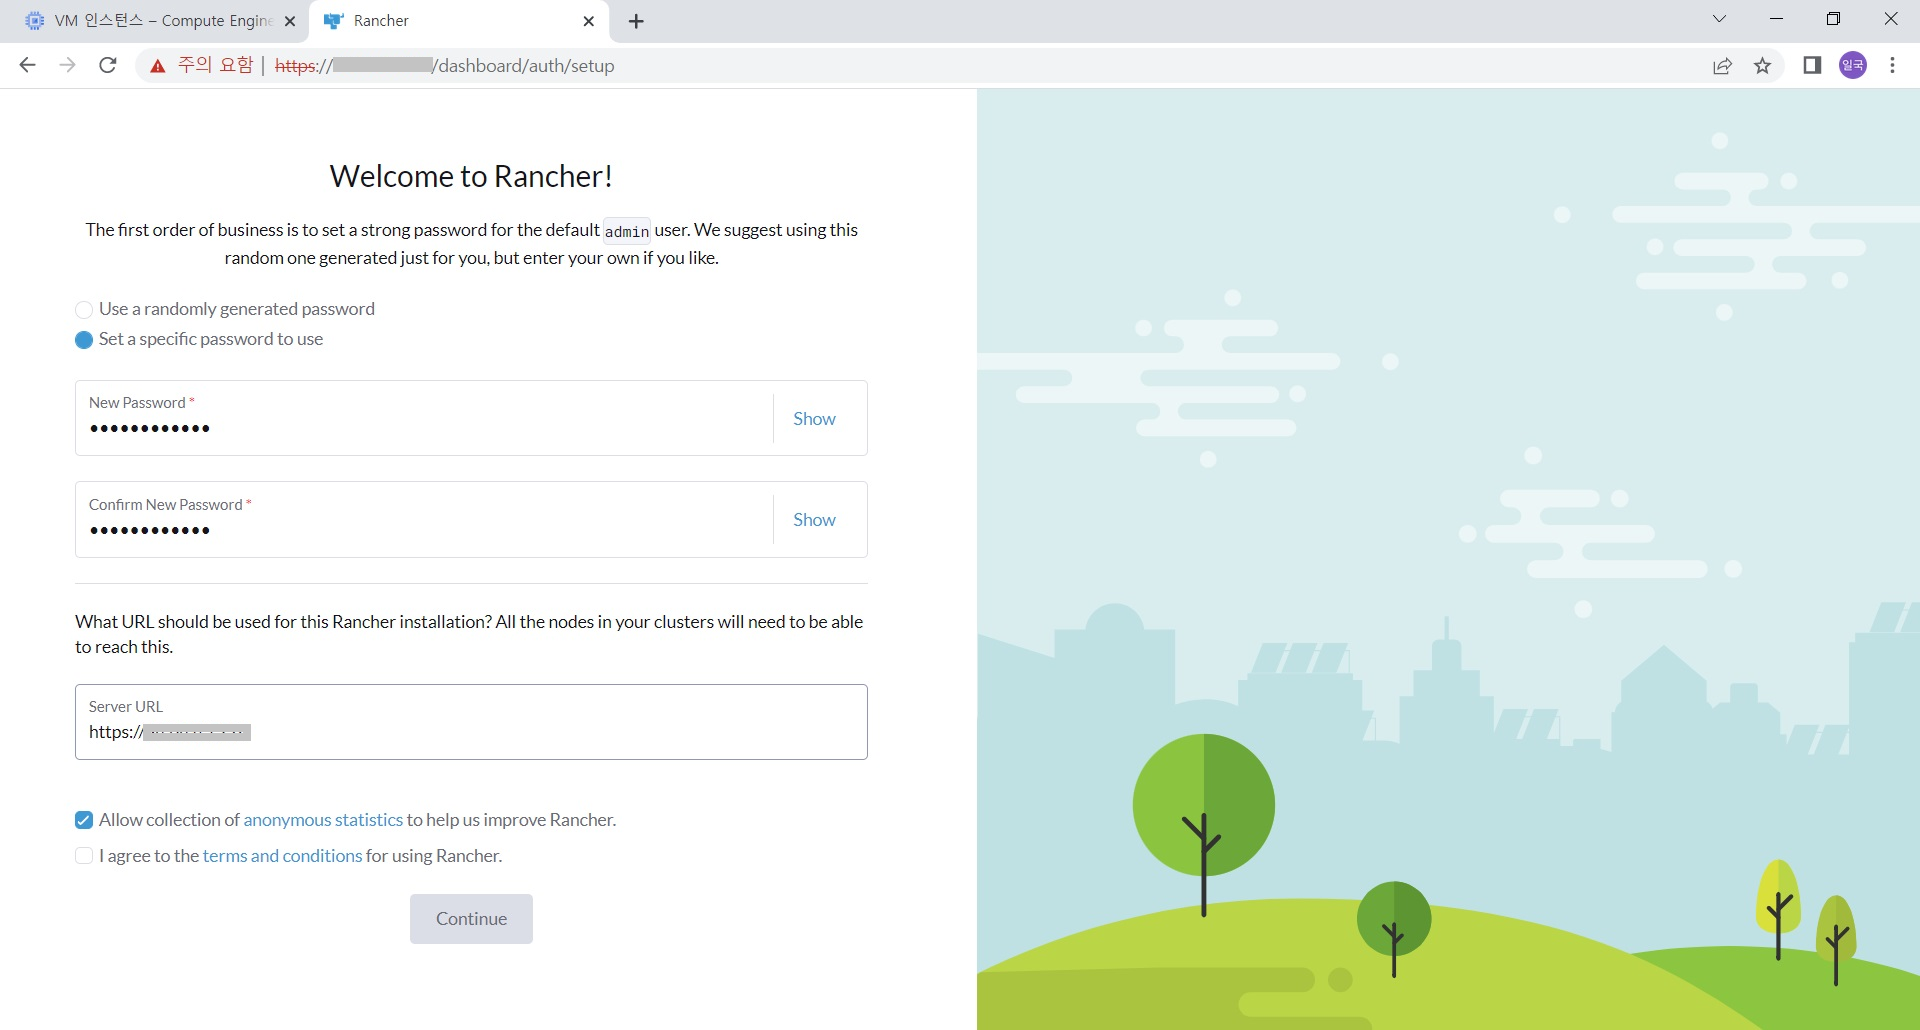1920x1030 pixels.
Task: Click the browser forward arrow
Action: 67,65
